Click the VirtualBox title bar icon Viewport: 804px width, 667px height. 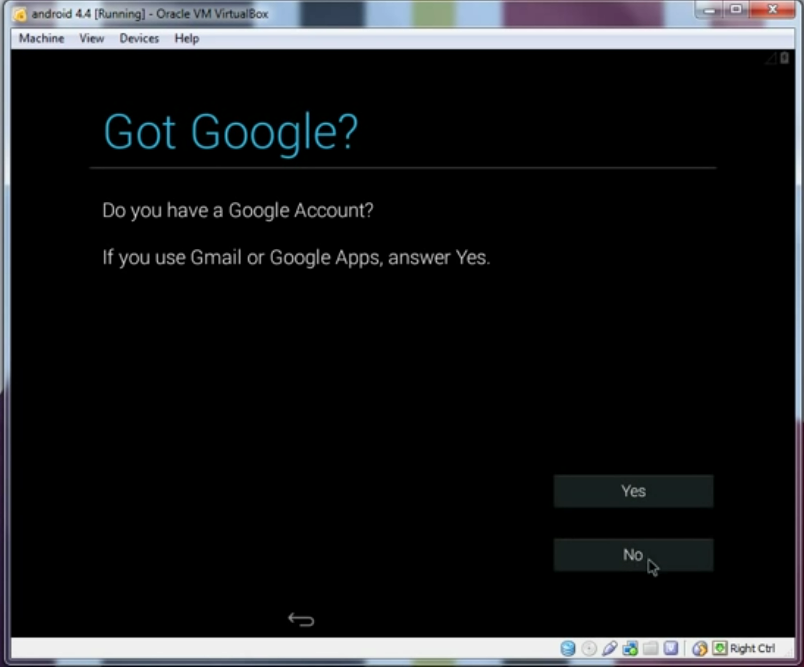(19, 14)
